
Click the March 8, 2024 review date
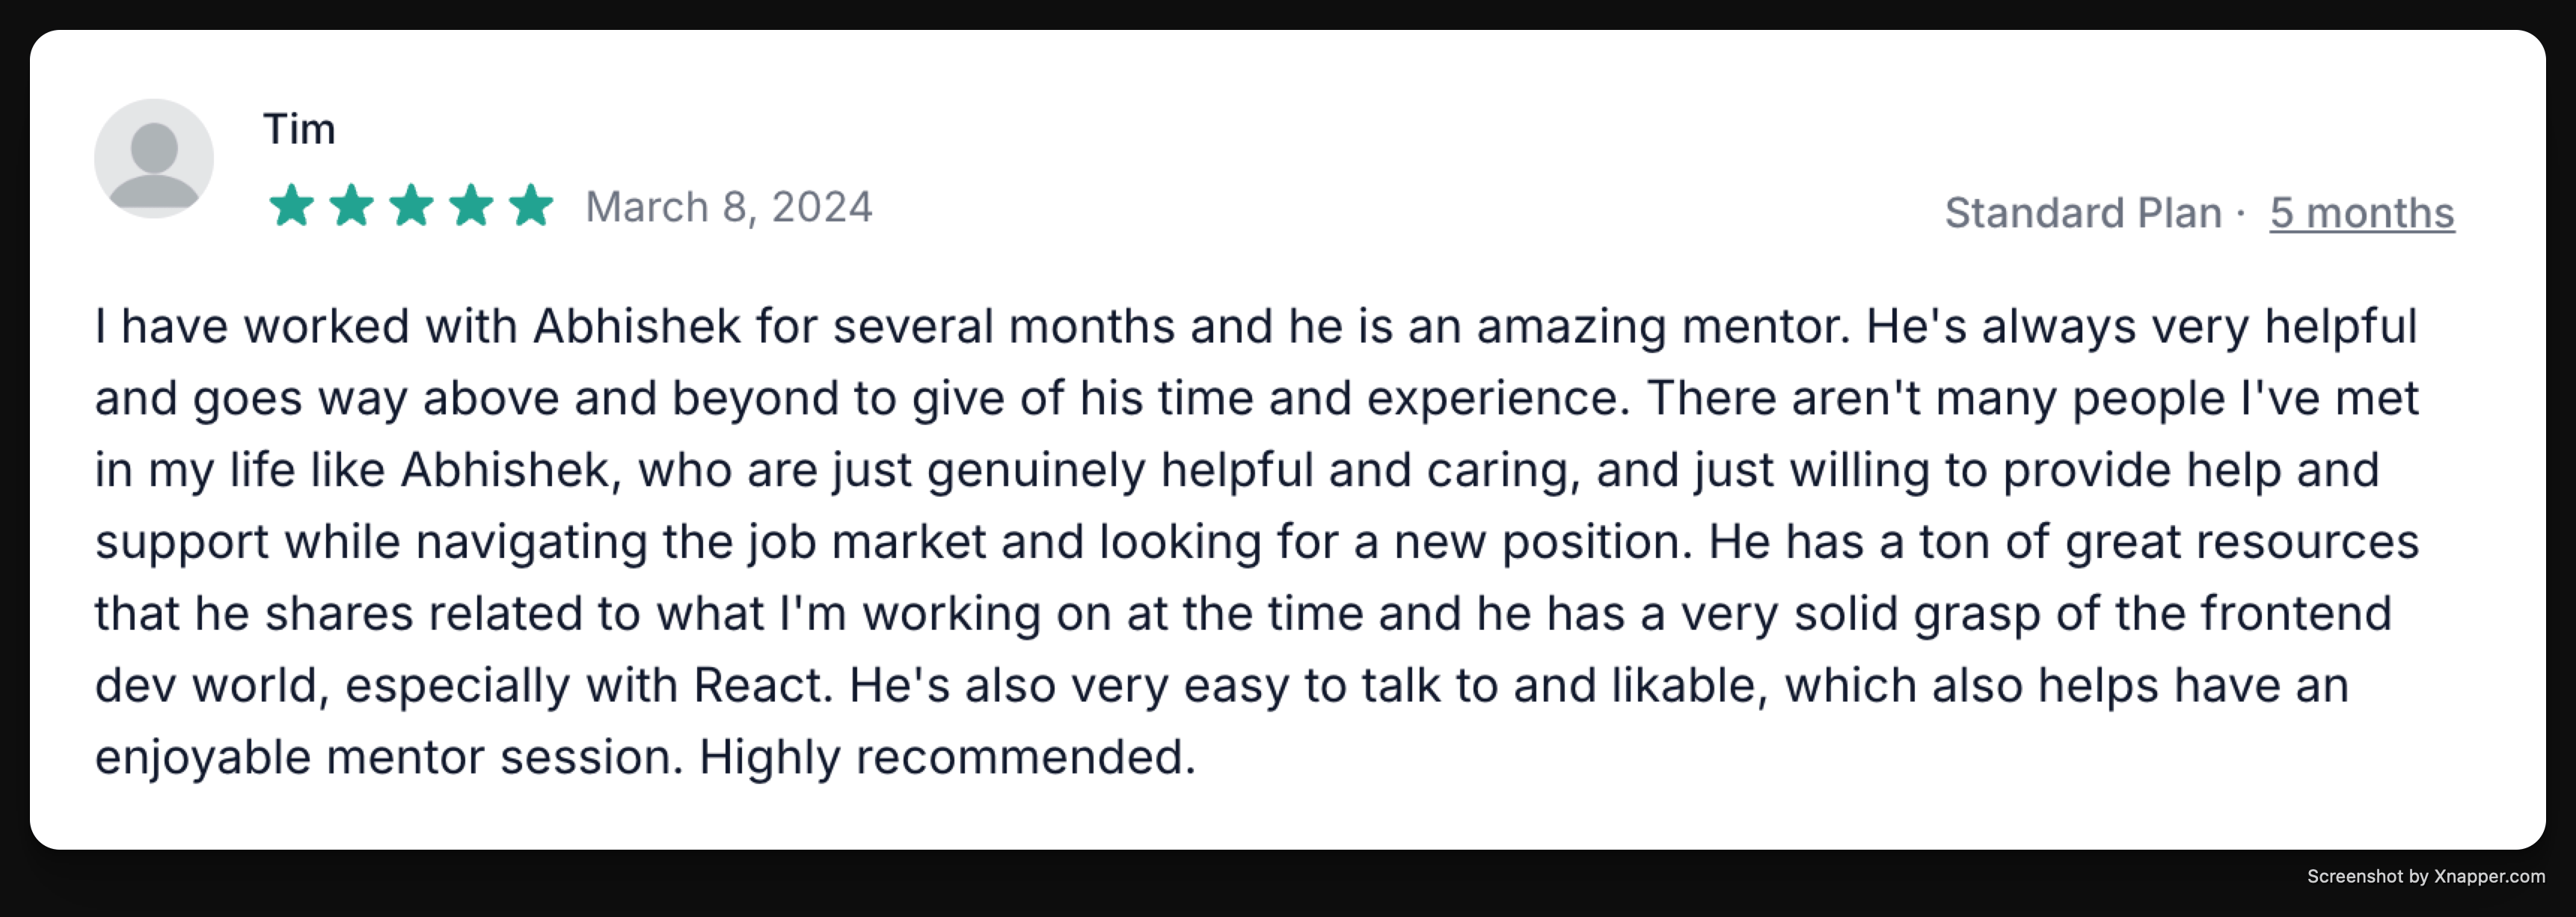click(729, 207)
